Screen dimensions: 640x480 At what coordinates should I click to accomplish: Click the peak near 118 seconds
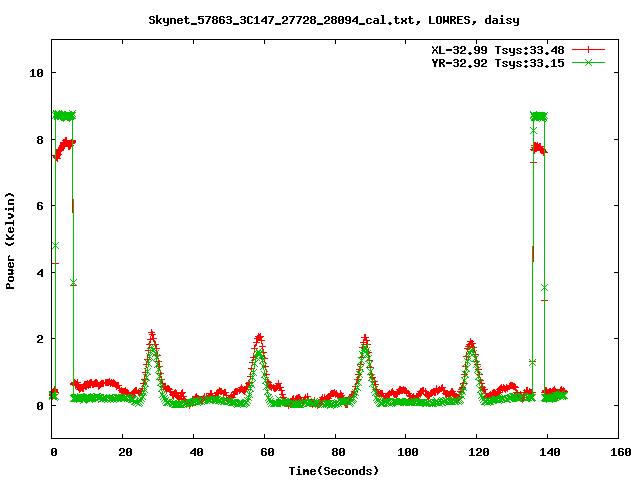tap(471, 345)
